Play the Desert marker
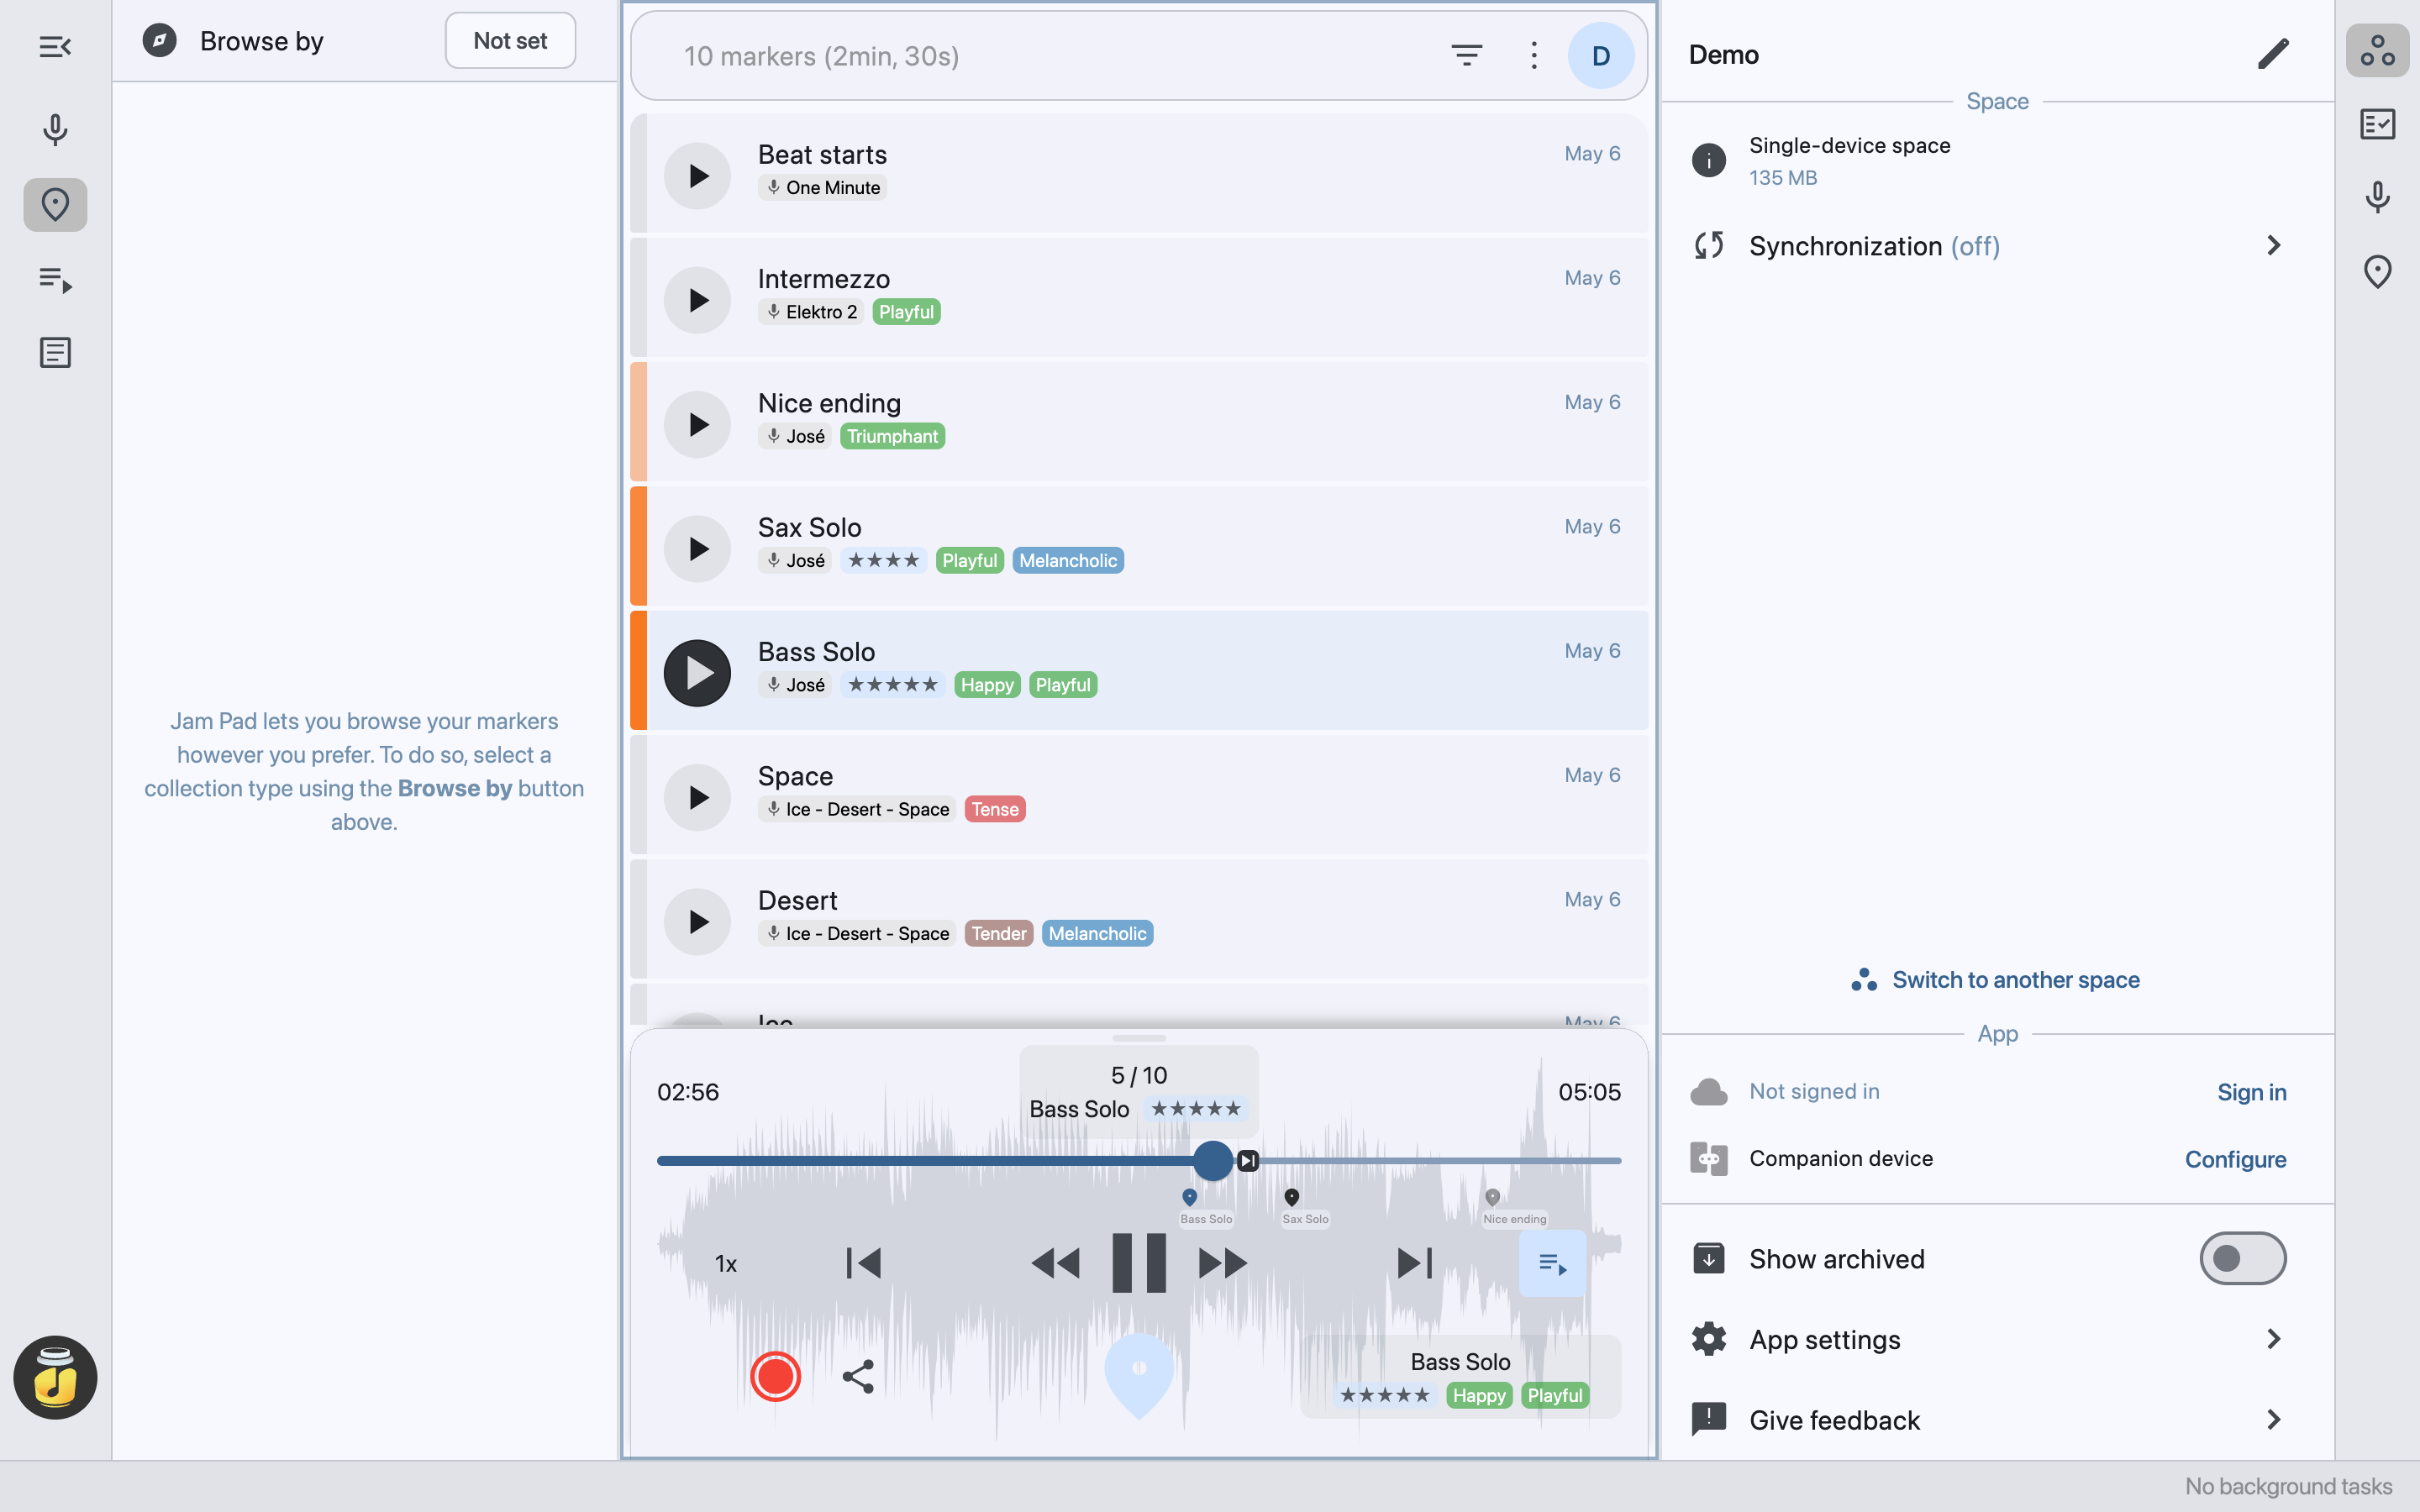 point(697,922)
